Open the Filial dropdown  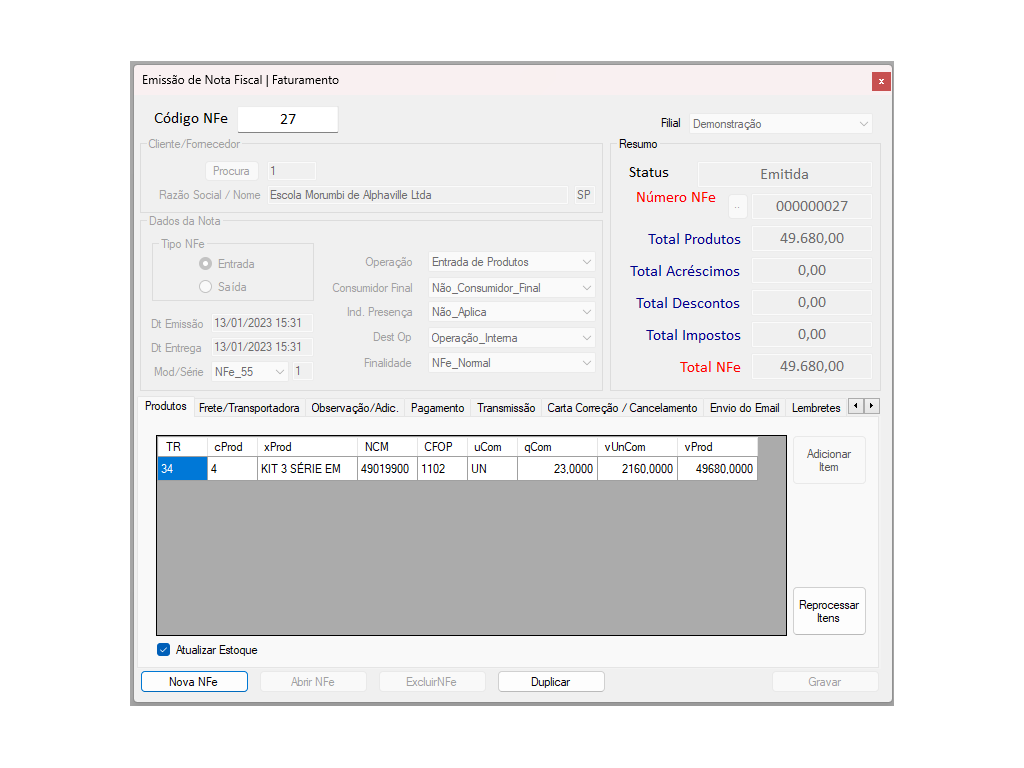point(863,124)
